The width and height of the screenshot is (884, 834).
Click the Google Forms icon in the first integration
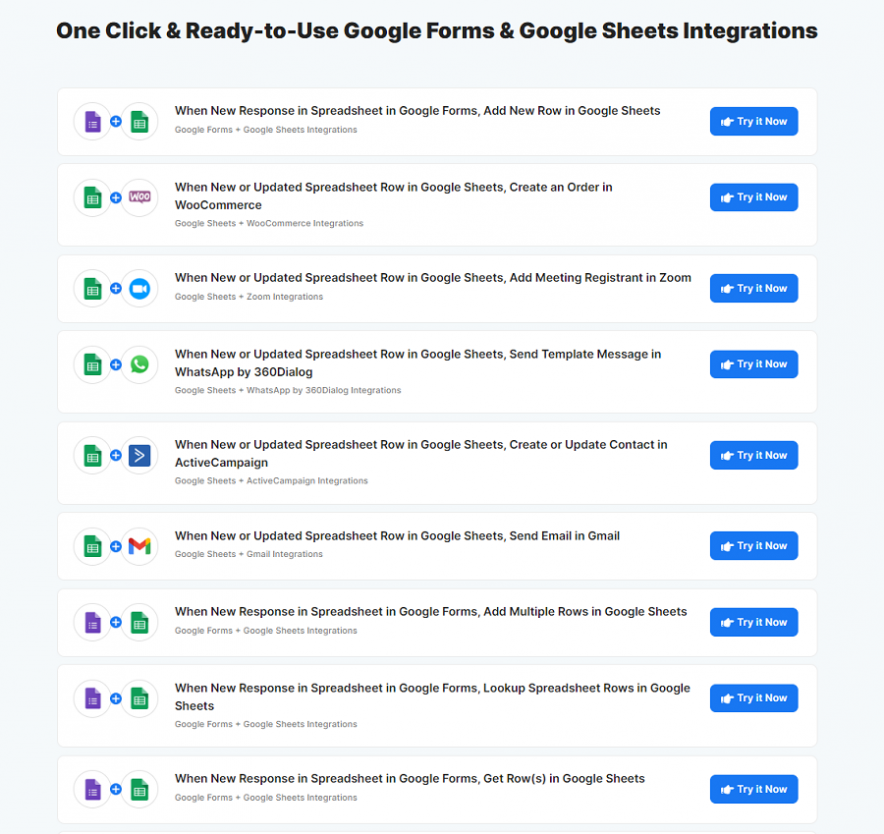click(x=92, y=122)
